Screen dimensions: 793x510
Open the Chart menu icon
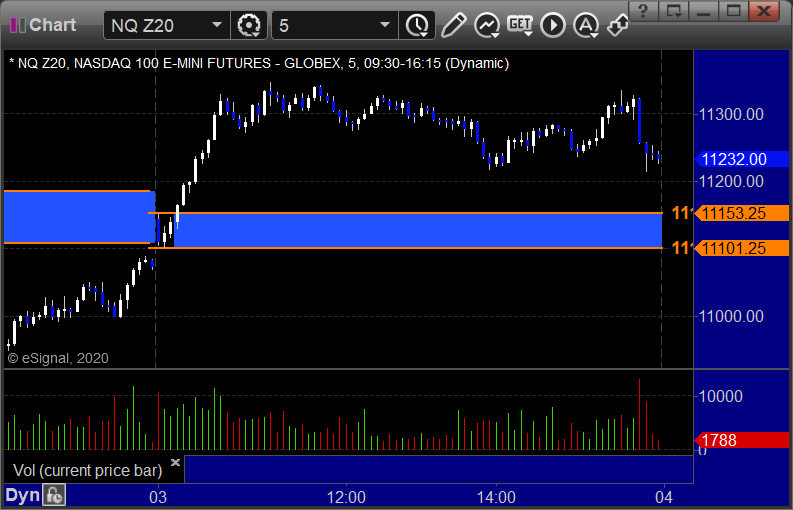pyautogui.click(x=18, y=25)
